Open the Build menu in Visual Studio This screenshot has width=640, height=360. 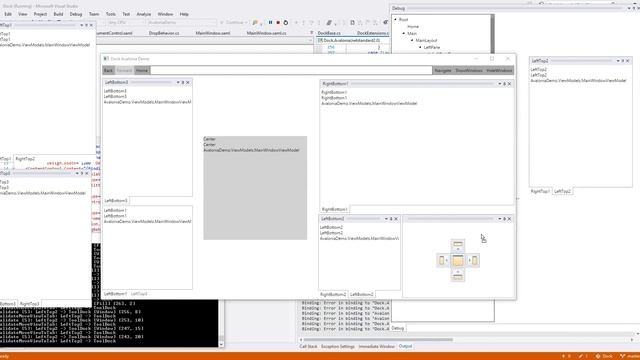click(x=58, y=14)
